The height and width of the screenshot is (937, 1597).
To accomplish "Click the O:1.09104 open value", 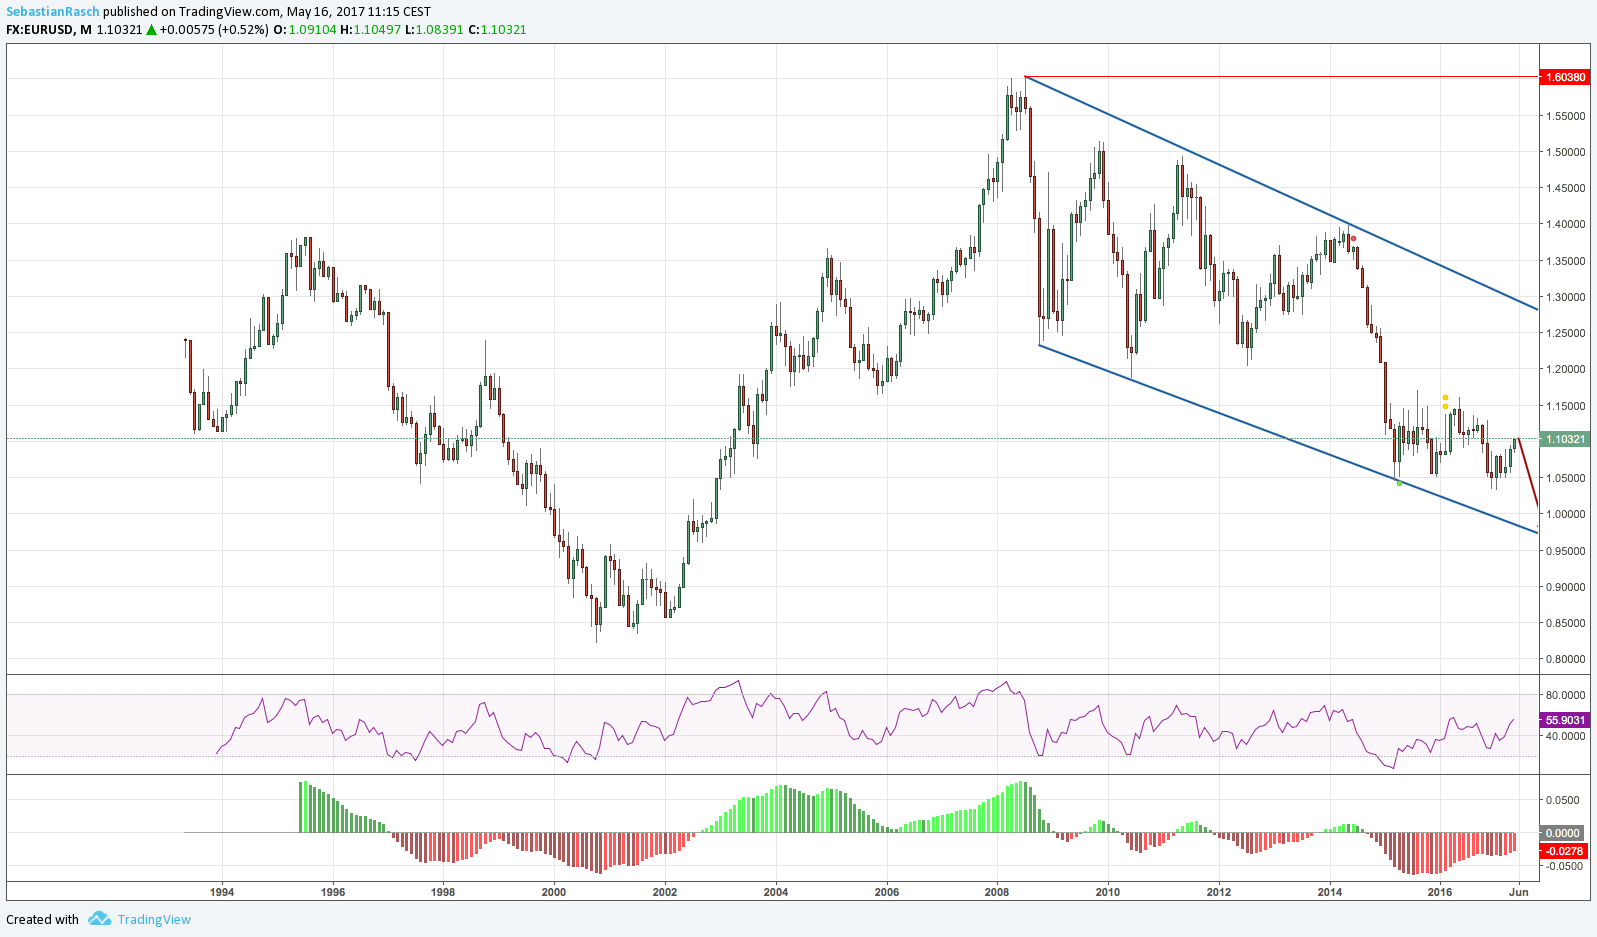I will click(305, 29).
